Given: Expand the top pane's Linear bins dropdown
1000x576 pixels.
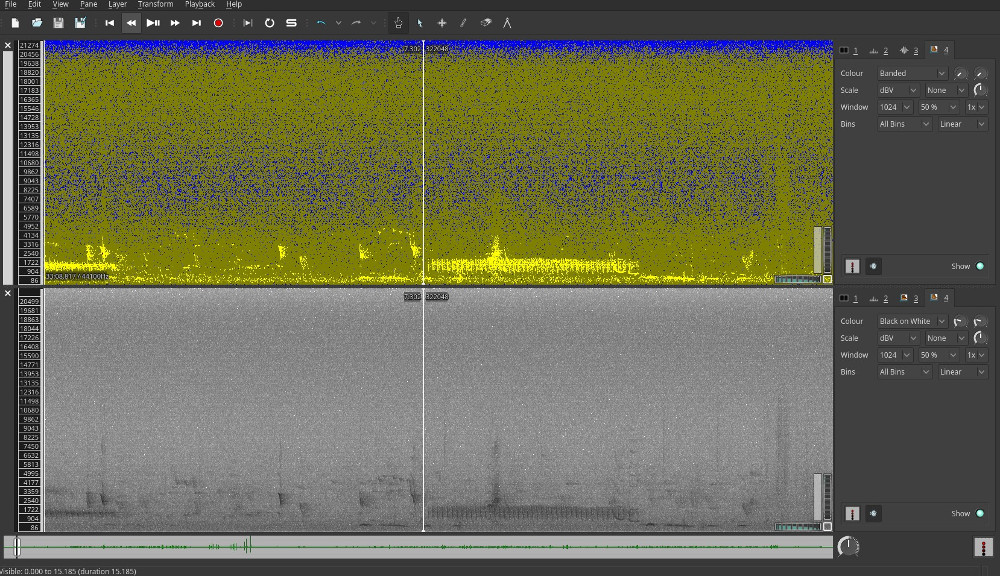Looking at the screenshot, I should pos(962,124).
